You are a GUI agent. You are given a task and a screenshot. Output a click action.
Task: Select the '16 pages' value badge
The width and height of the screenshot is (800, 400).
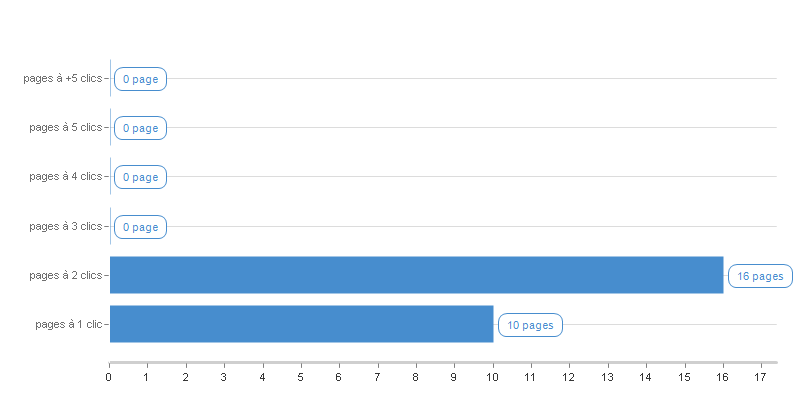click(760, 276)
